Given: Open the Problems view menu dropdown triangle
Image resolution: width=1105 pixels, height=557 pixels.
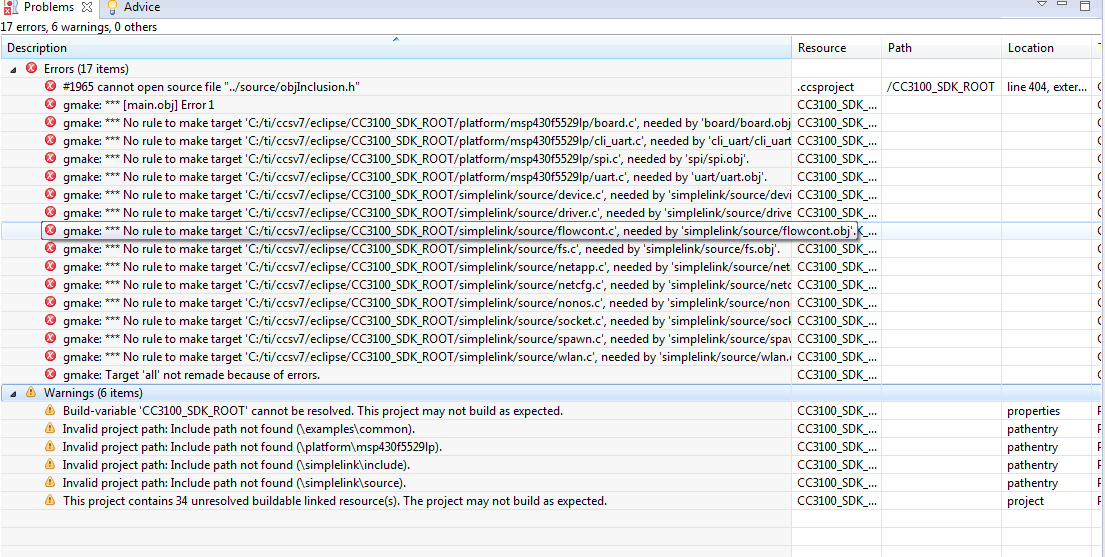Looking at the screenshot, I should pos(1042,5).
